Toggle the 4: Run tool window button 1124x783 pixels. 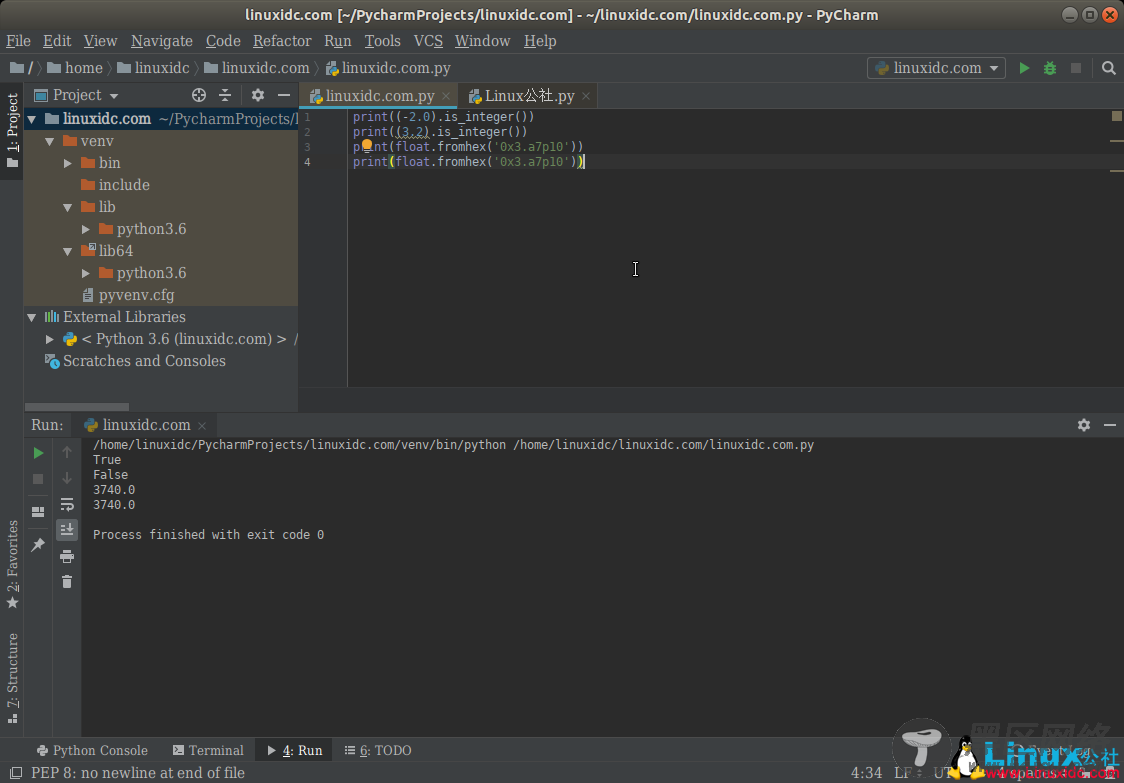294,751
